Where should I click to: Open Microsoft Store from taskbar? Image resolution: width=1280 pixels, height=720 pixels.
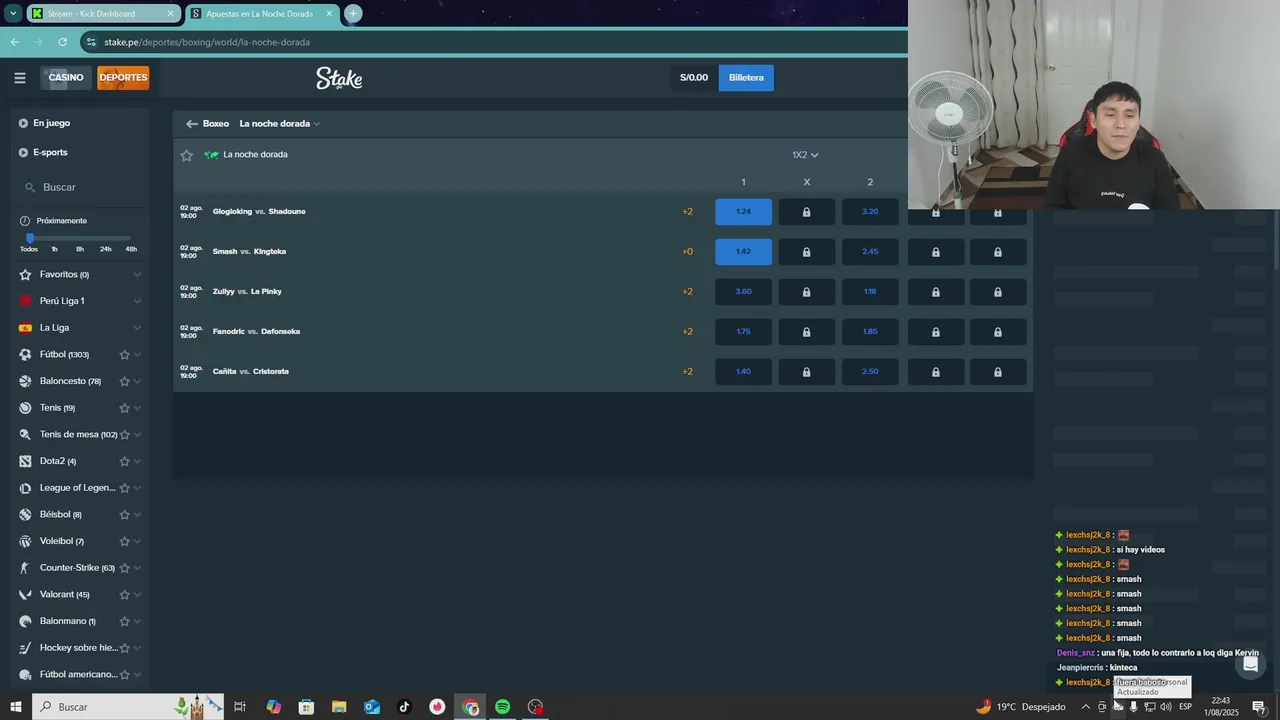pos(306,707)
